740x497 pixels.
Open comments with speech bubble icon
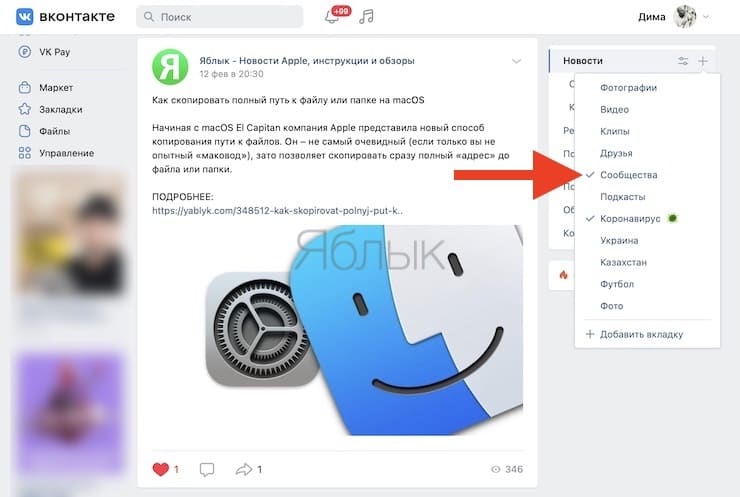pos(207,469)
